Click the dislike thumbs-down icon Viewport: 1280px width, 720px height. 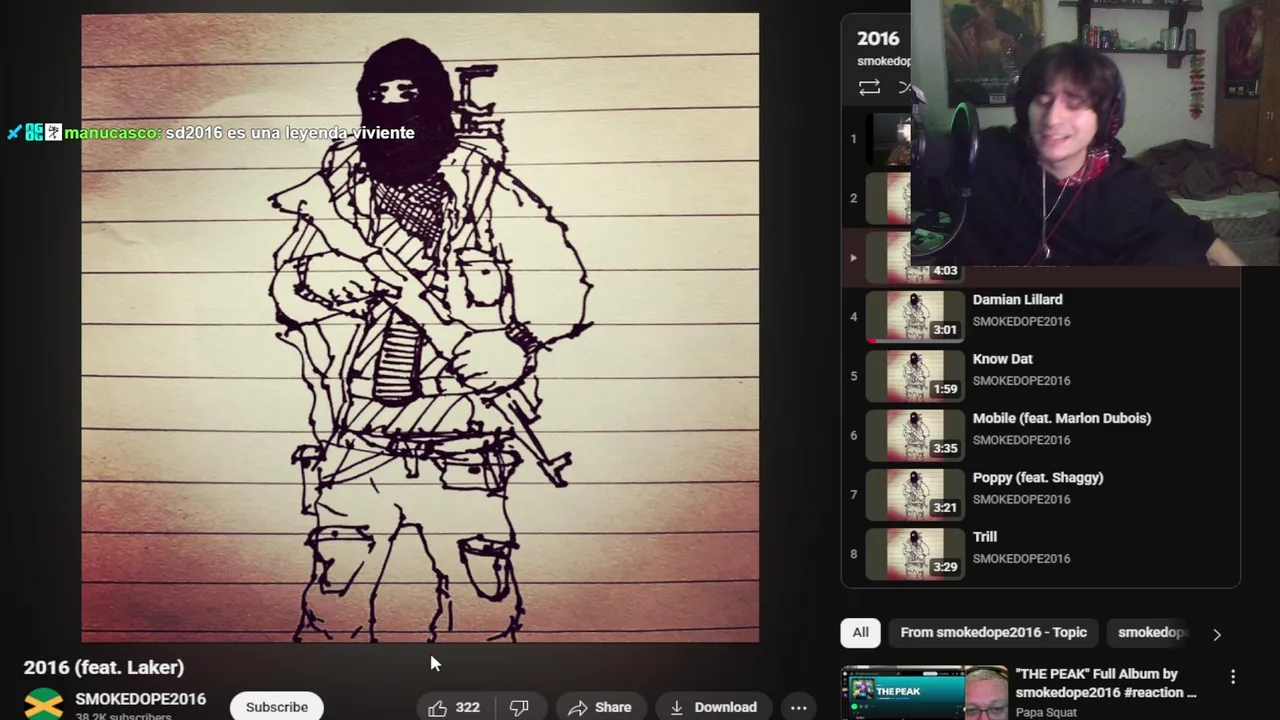pyautogui.click(x=518, y=707)
